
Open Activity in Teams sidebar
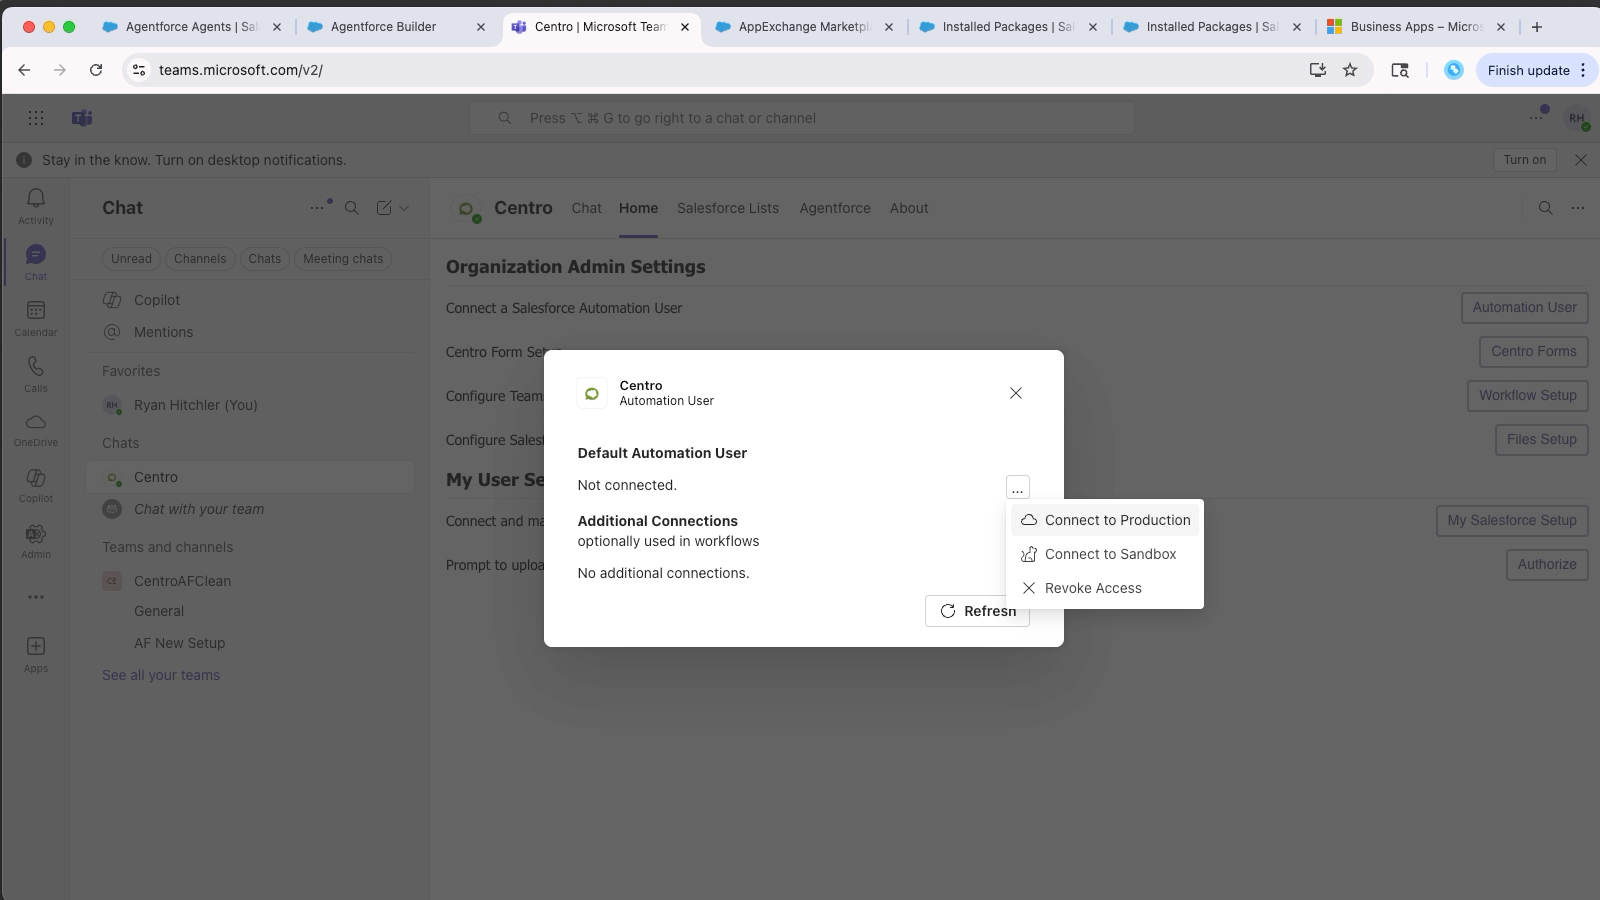pyautogui.click(x=36, y=206)
